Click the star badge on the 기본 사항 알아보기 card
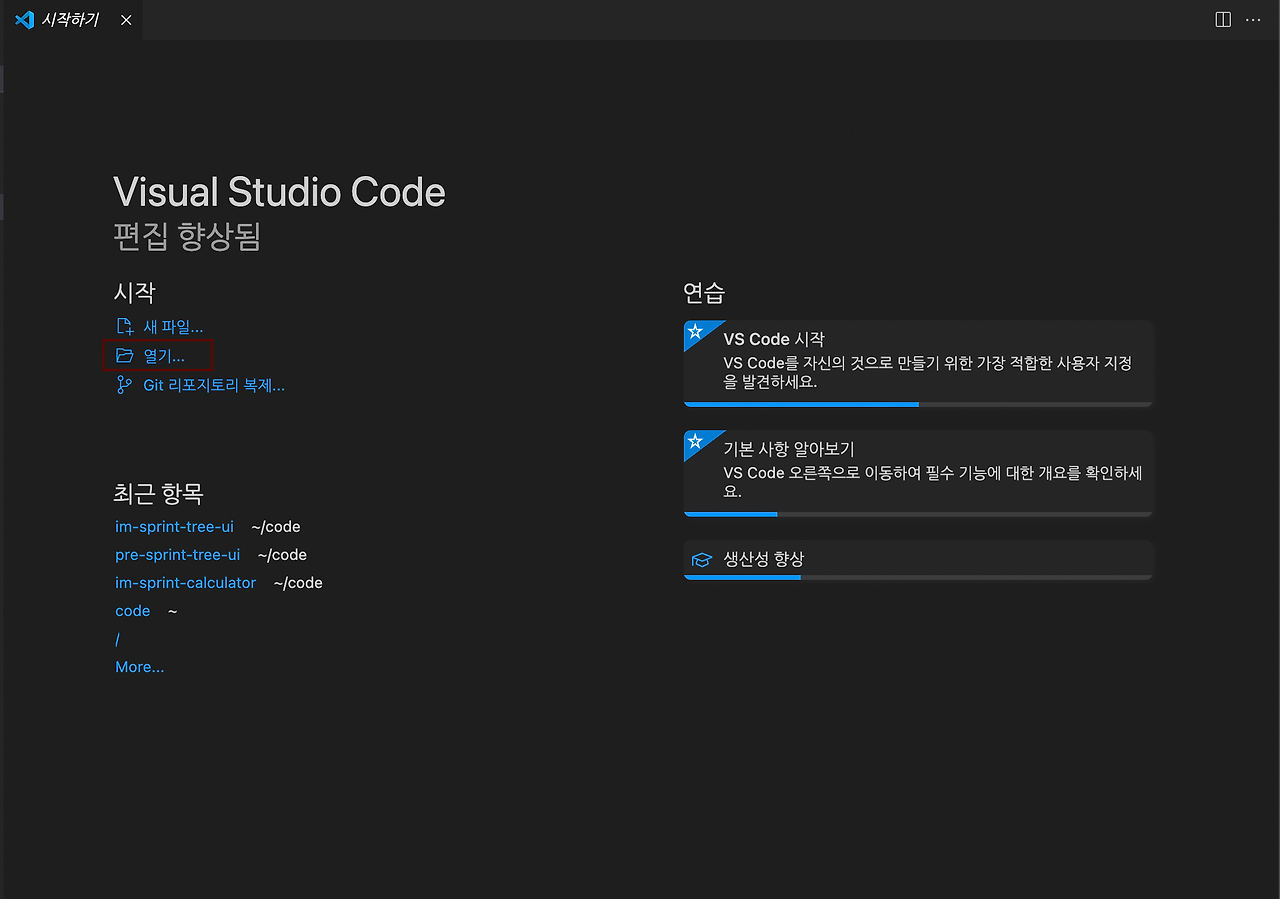 click(696, 441)
